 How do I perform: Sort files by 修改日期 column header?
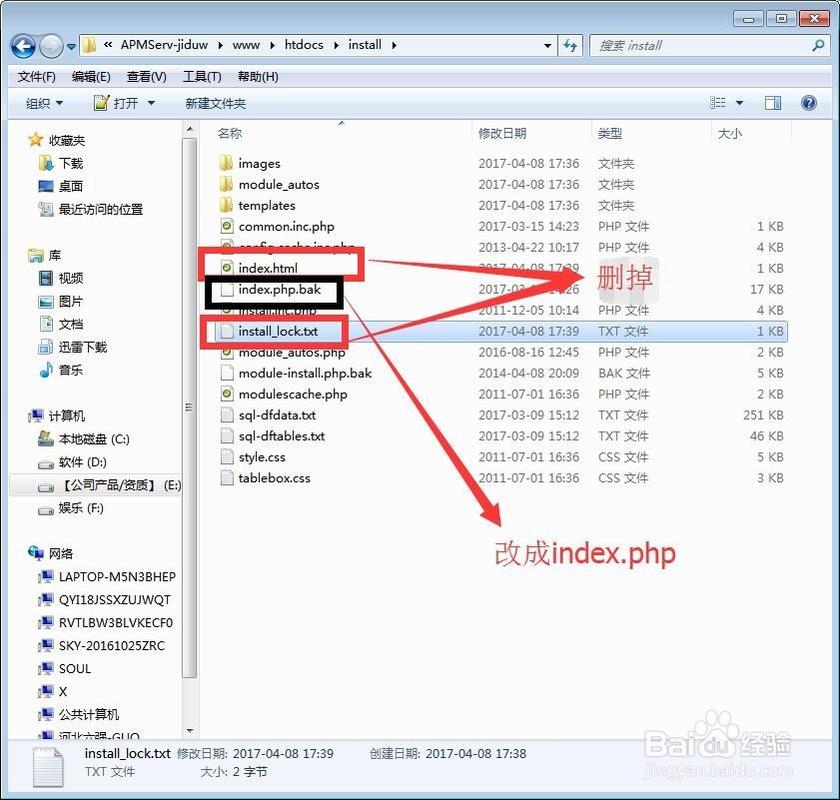pos(502,133)
